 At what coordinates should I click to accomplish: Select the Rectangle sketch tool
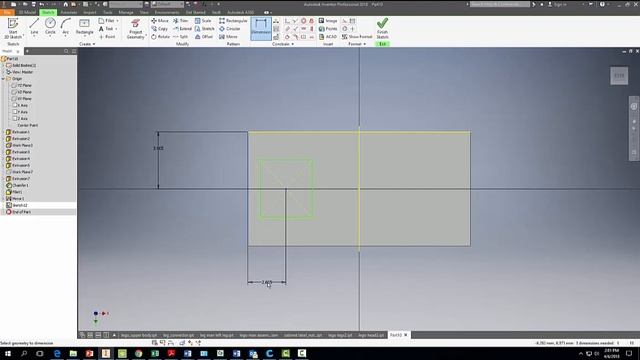point(84,27)
